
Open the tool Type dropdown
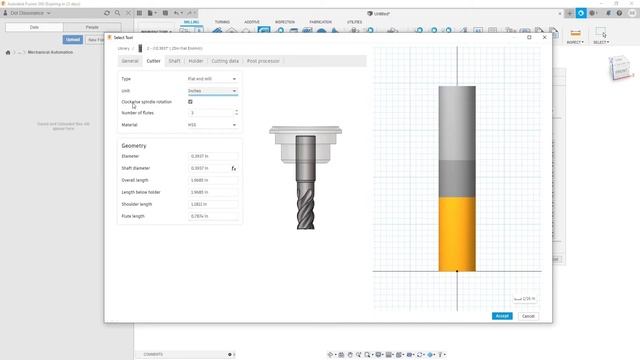click(x=212, y=79)
